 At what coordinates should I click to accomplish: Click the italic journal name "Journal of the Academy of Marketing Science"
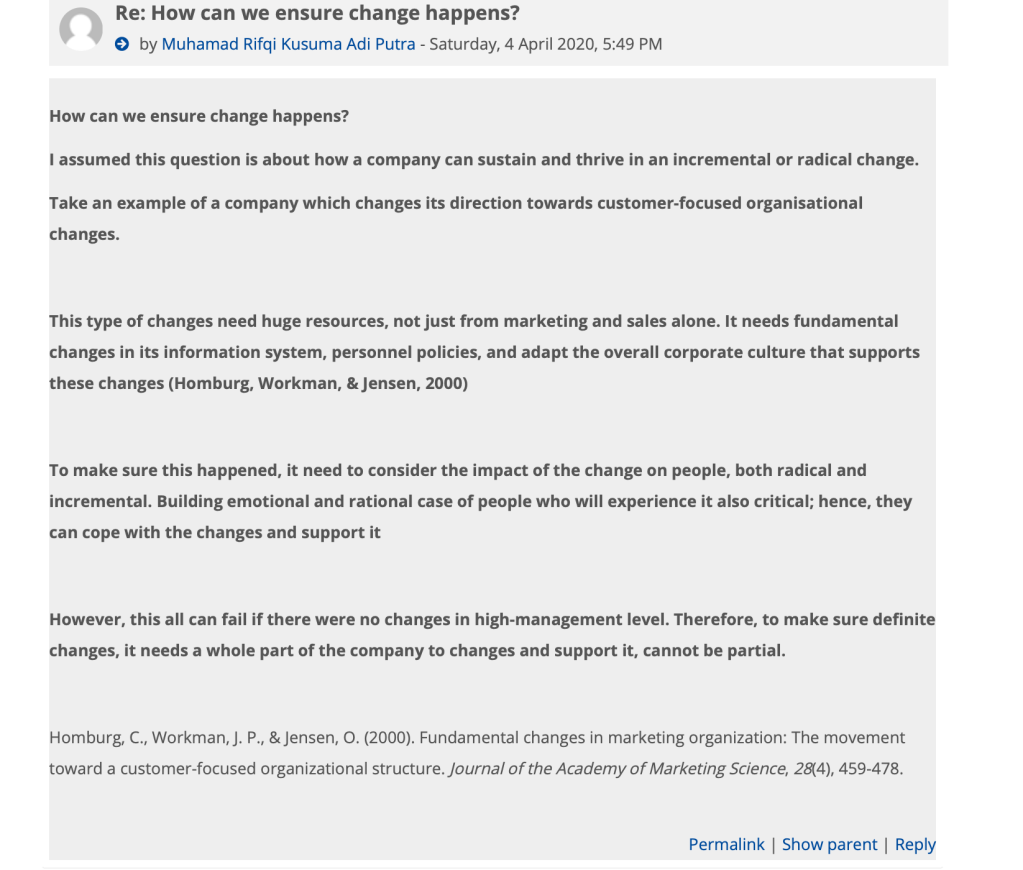(617, 769)
